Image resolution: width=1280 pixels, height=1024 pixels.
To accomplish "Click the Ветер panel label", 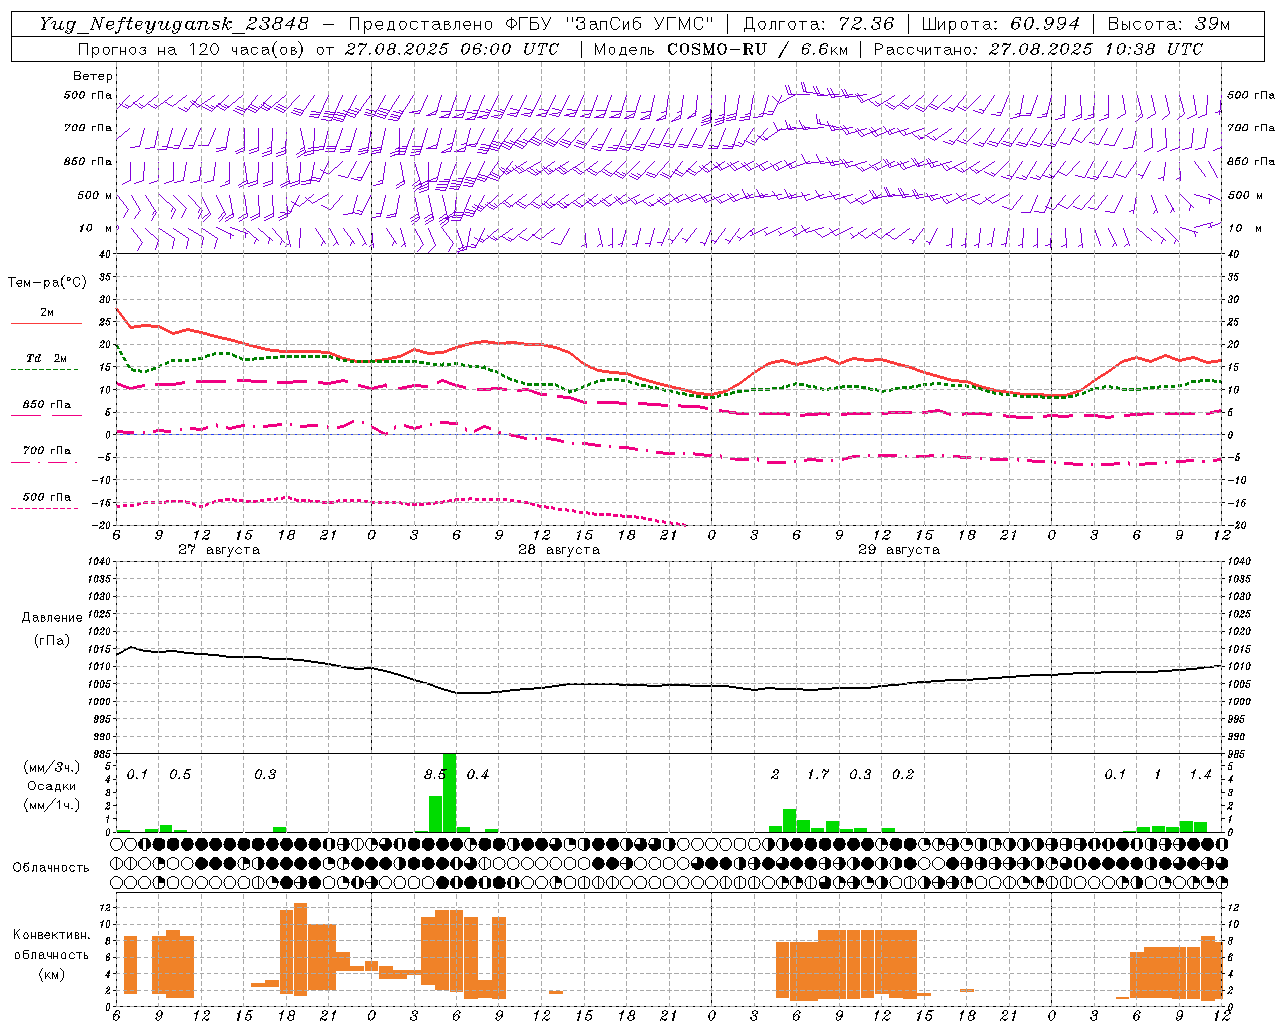I will (x=93, y=76).
